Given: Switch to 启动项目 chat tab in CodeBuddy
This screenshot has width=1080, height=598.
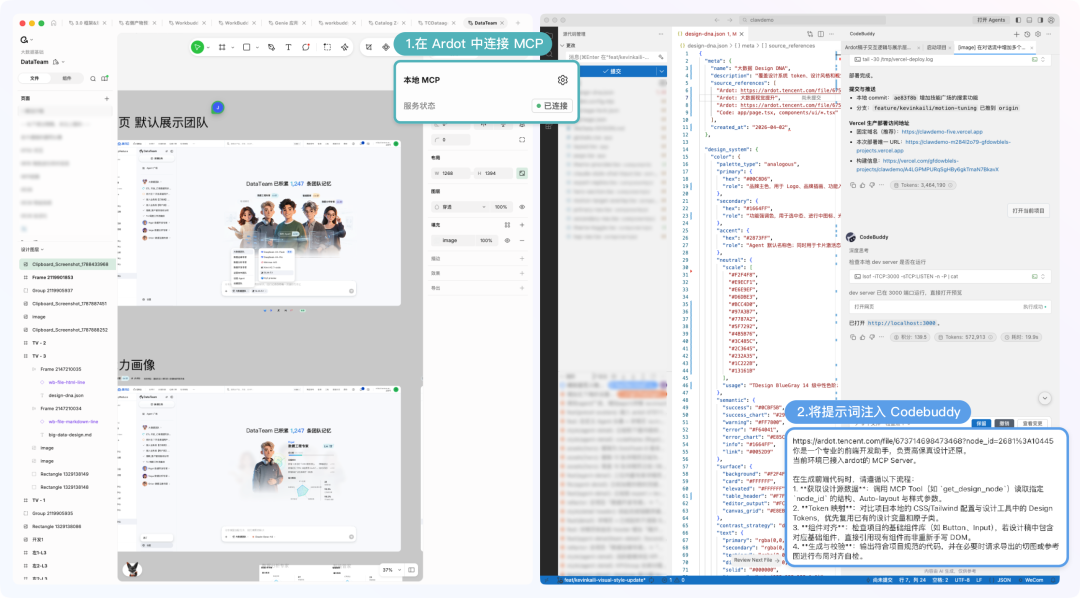Looking at the screenshot, I should (937, 48).
